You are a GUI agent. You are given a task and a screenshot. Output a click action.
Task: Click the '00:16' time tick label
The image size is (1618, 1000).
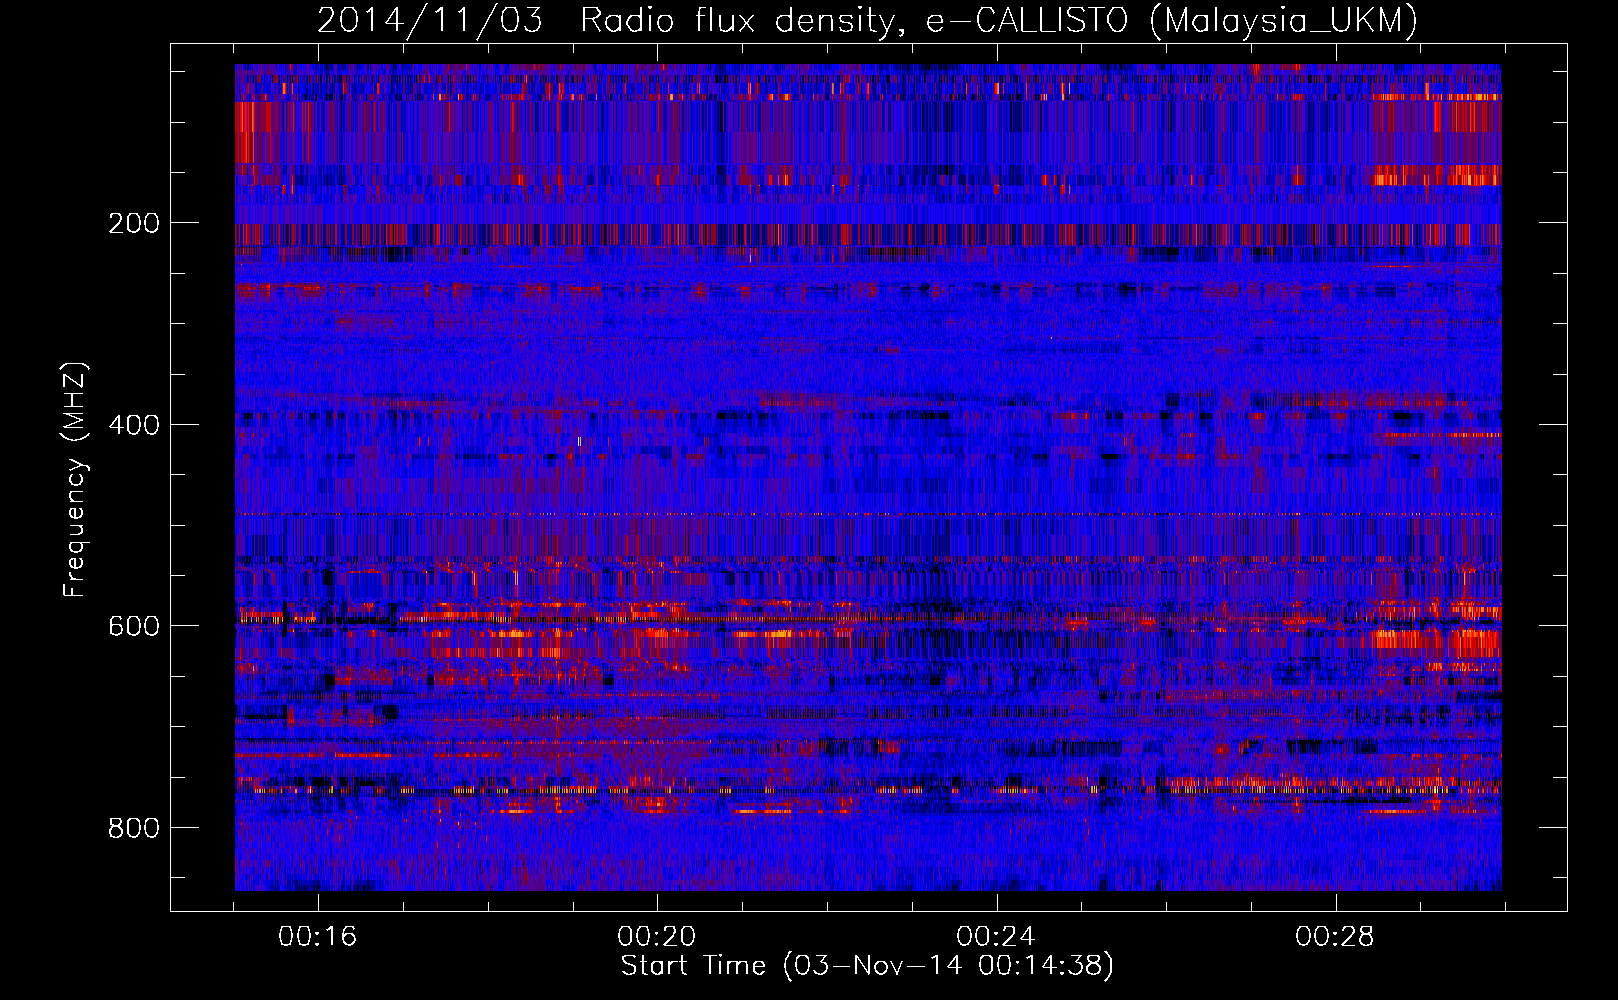coord(318,937)
